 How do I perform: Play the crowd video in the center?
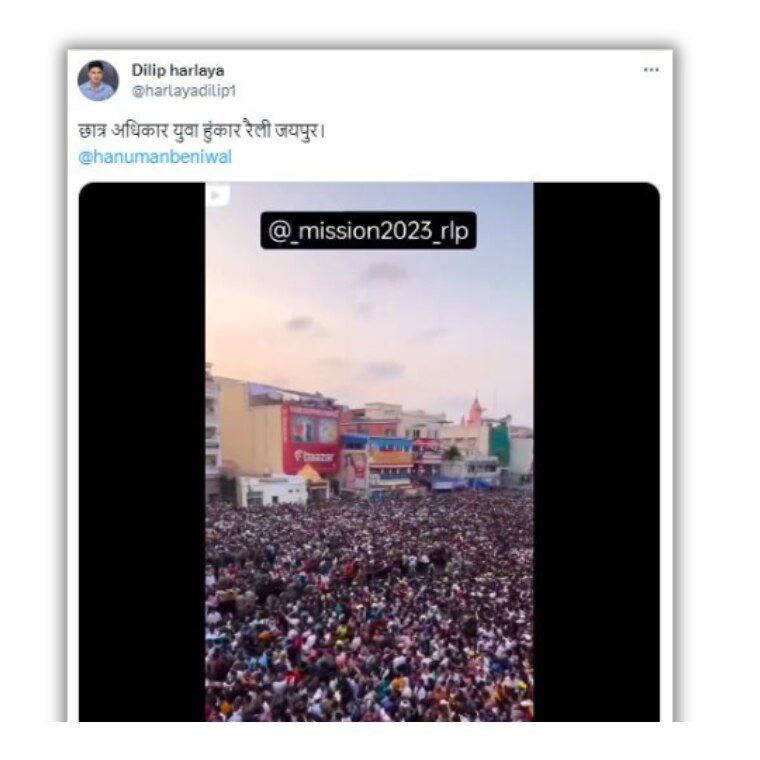click(369, 452)
